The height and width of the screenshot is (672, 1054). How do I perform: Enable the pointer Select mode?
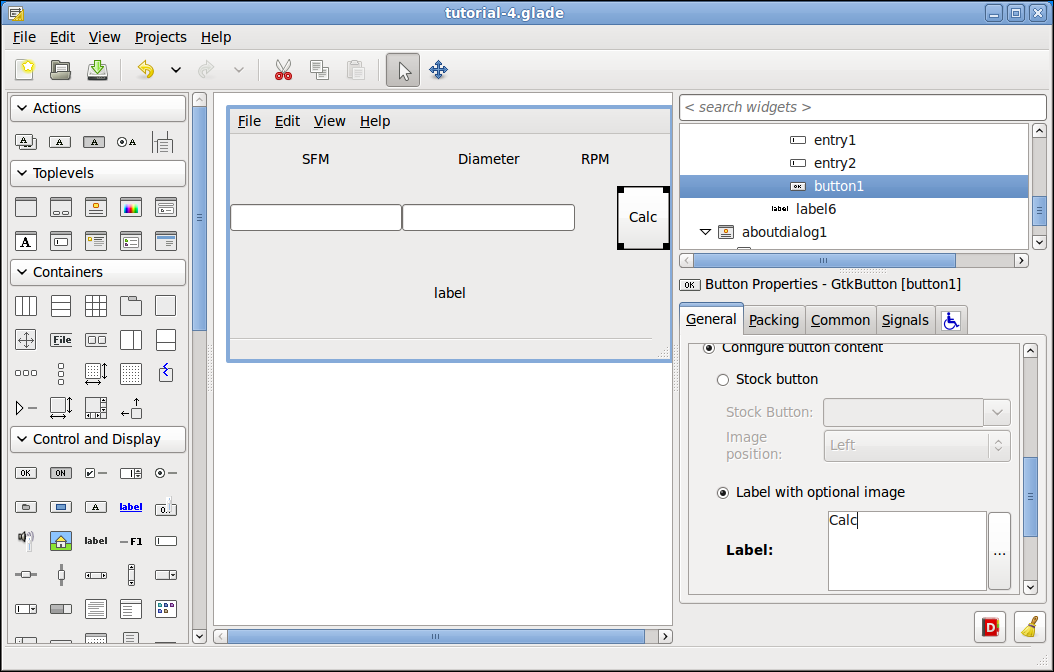point(403,70)
